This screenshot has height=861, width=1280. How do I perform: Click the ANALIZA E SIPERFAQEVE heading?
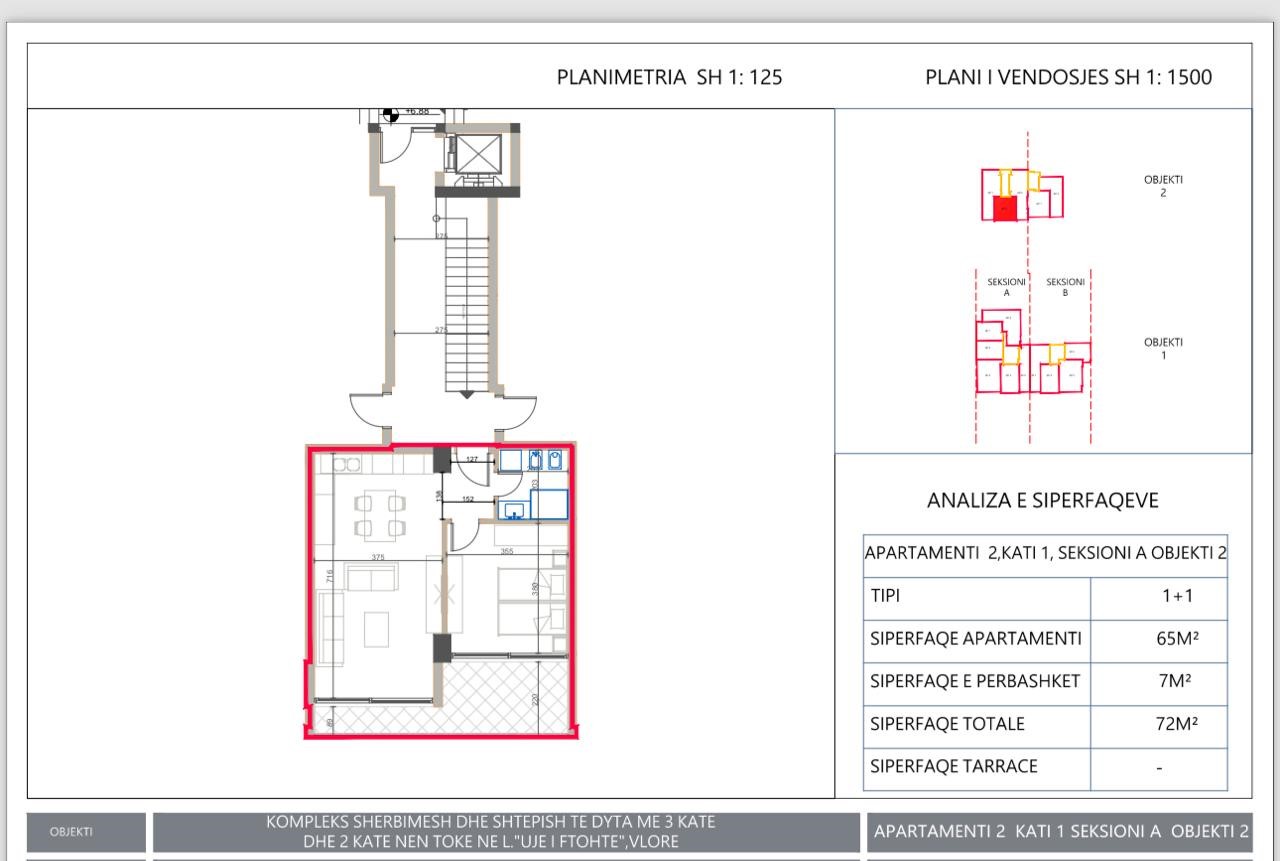coord(1043,499)
